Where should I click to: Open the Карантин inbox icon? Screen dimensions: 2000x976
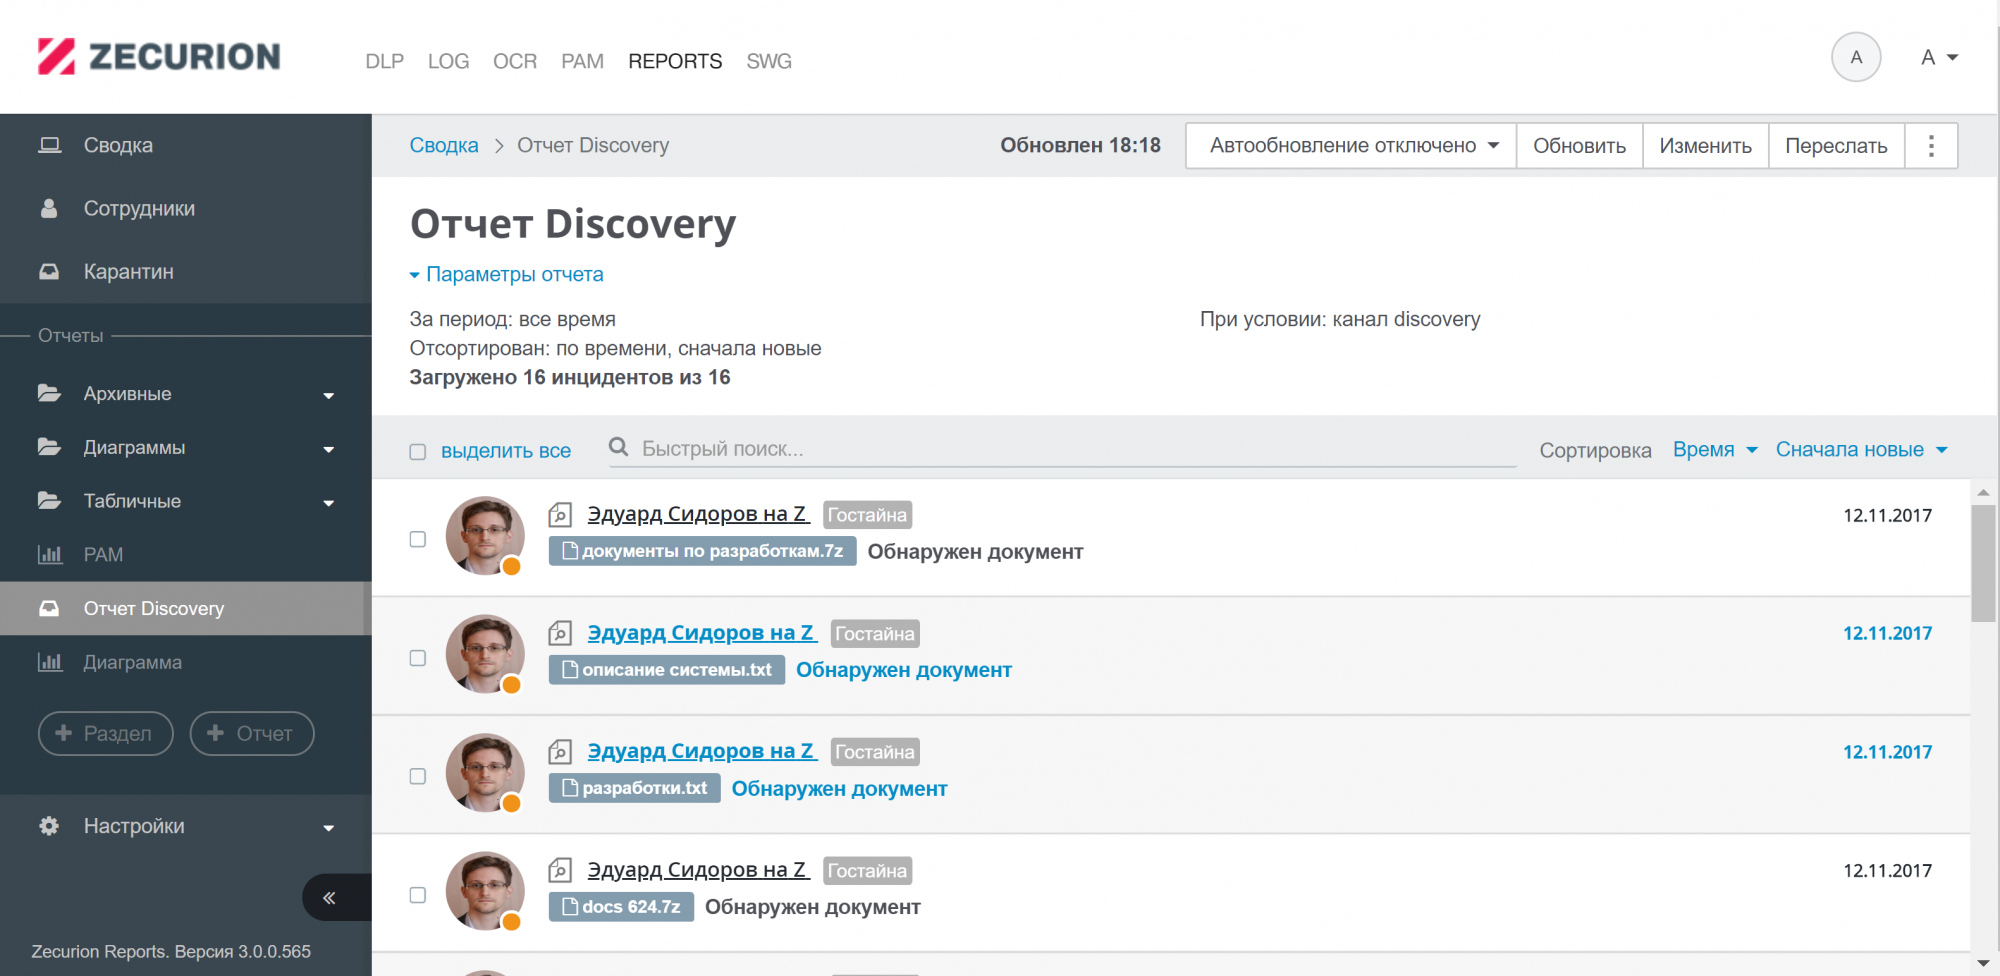[50, 271]
